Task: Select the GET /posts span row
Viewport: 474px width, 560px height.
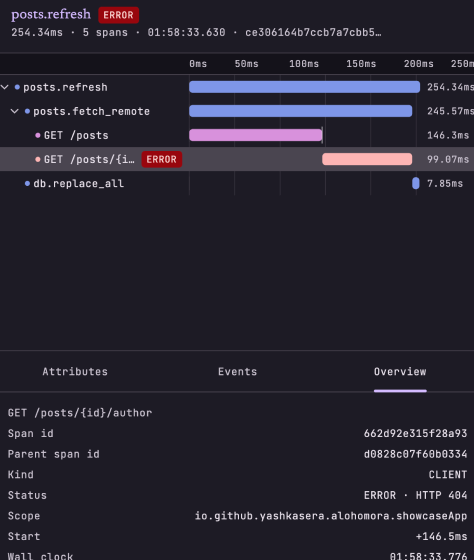Action: coord(237,135)
